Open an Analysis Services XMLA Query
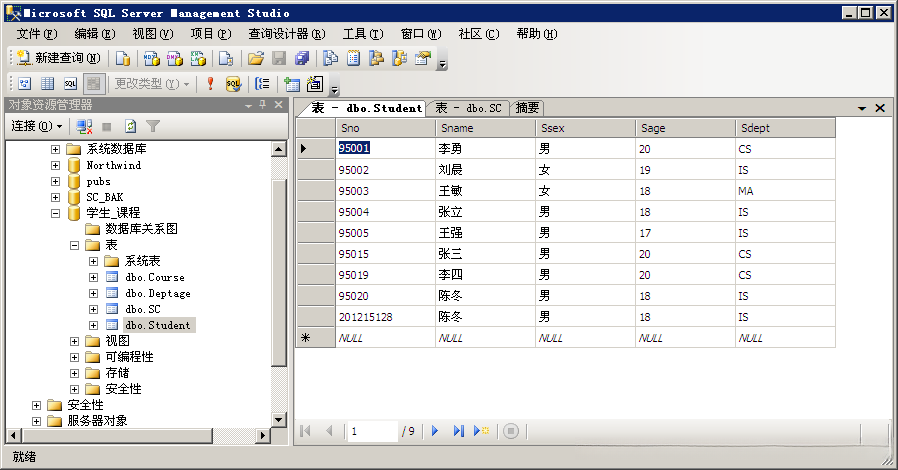The image size is (898, 470). tap(198, 58)
